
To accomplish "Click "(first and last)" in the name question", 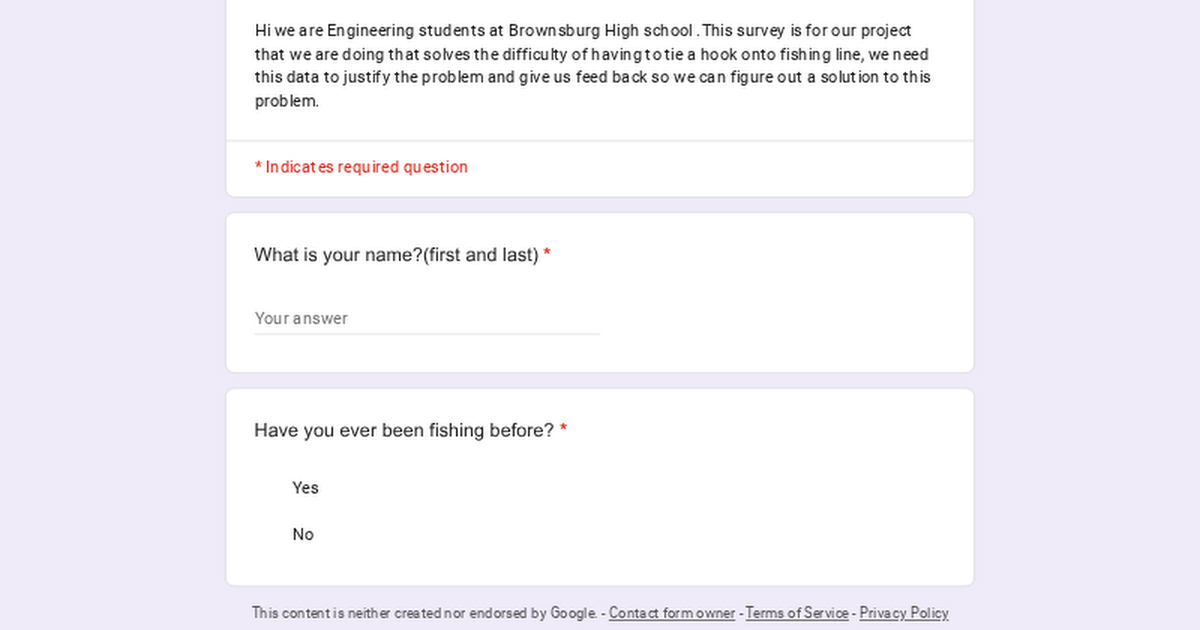I will 481,255.
